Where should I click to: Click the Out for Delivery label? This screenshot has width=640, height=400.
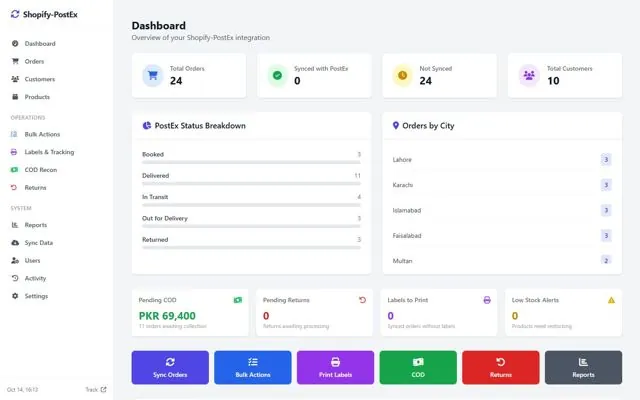pyautogui.click(x=165, y=218)
